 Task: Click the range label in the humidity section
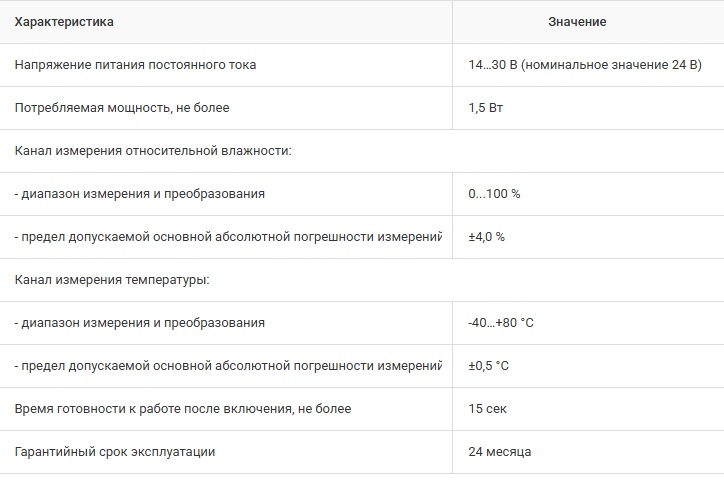140,194
